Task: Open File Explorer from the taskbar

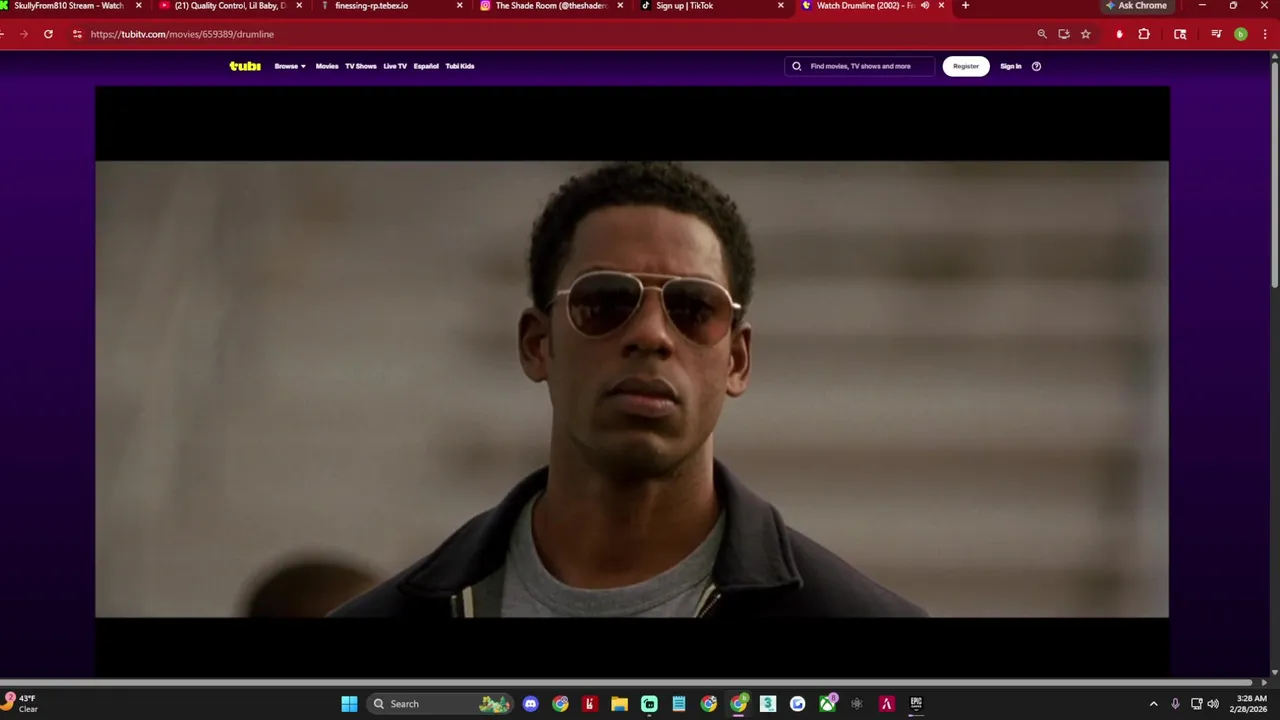Action: (619, 704)
